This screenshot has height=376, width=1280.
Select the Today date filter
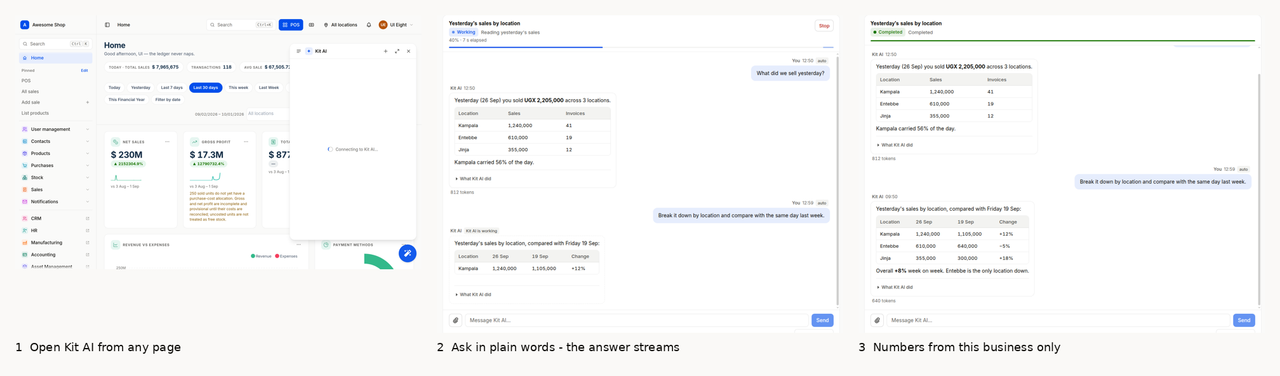(114, 87)
